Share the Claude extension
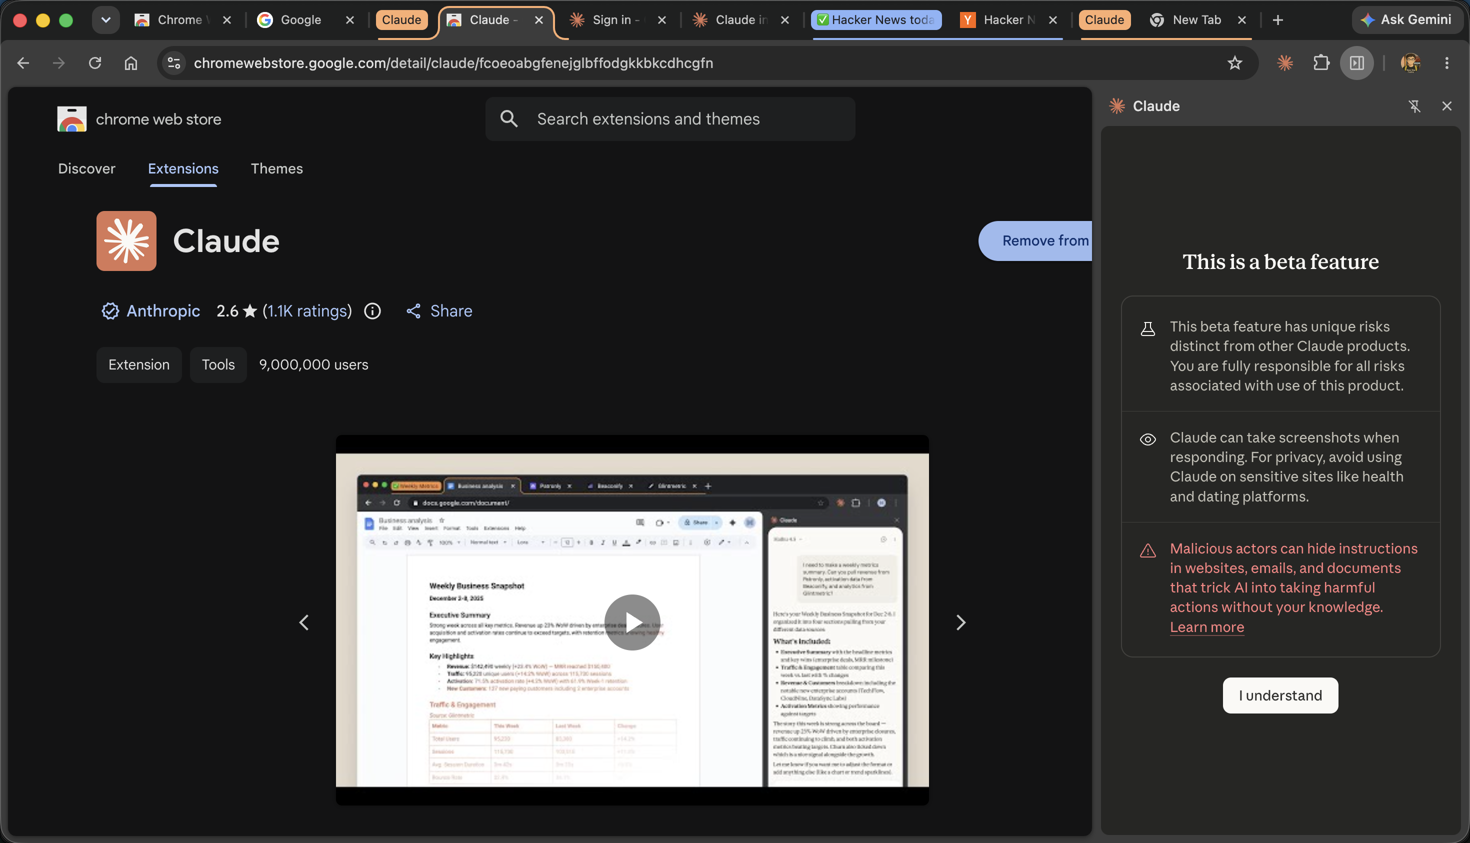Viewport: 1470px width, 843px height. (x=439, y=311)
